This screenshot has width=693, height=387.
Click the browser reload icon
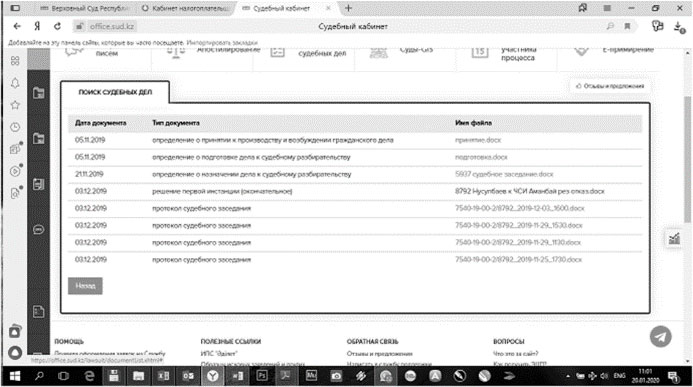click(x=57, y=27)
